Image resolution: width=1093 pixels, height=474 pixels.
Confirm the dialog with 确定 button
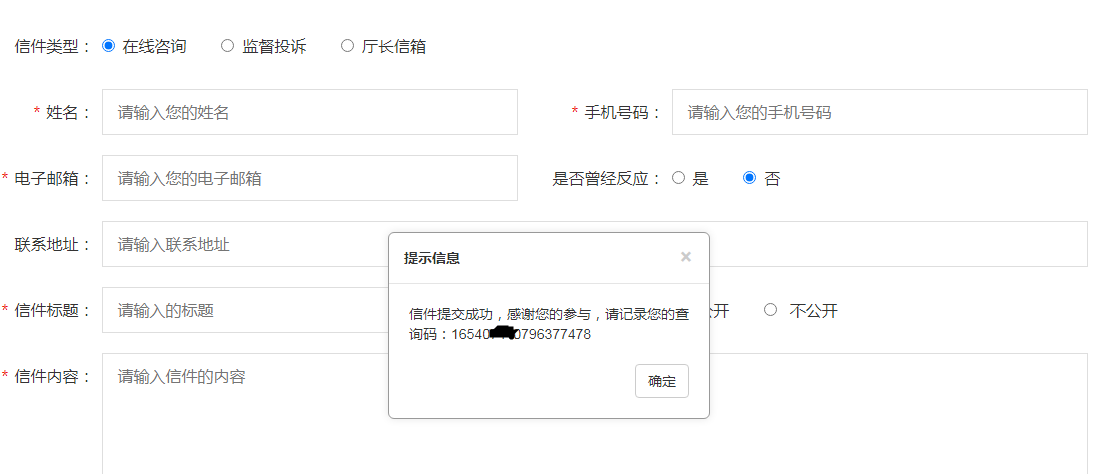tap(662, 381)
